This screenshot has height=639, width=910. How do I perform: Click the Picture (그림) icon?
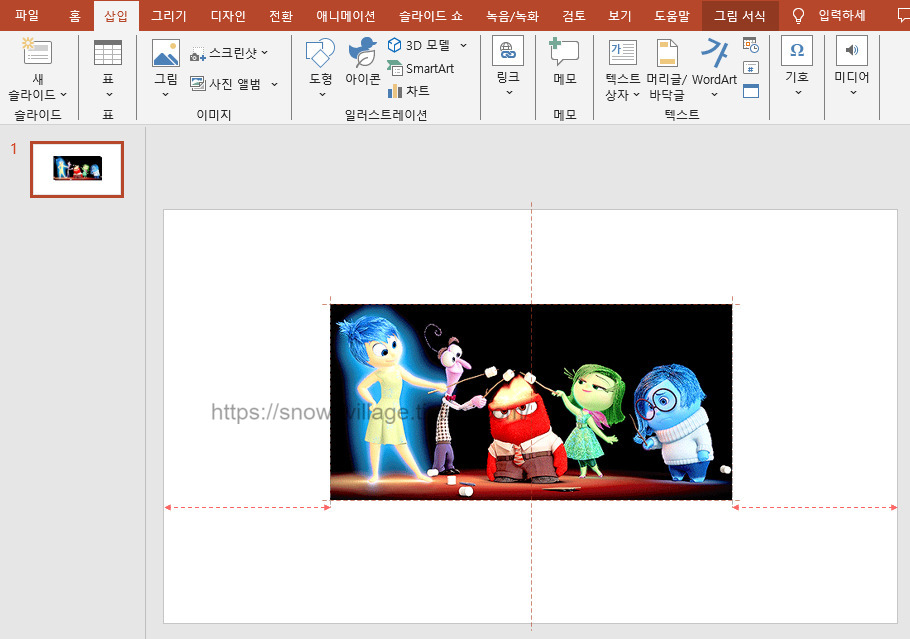coord(166,53)
